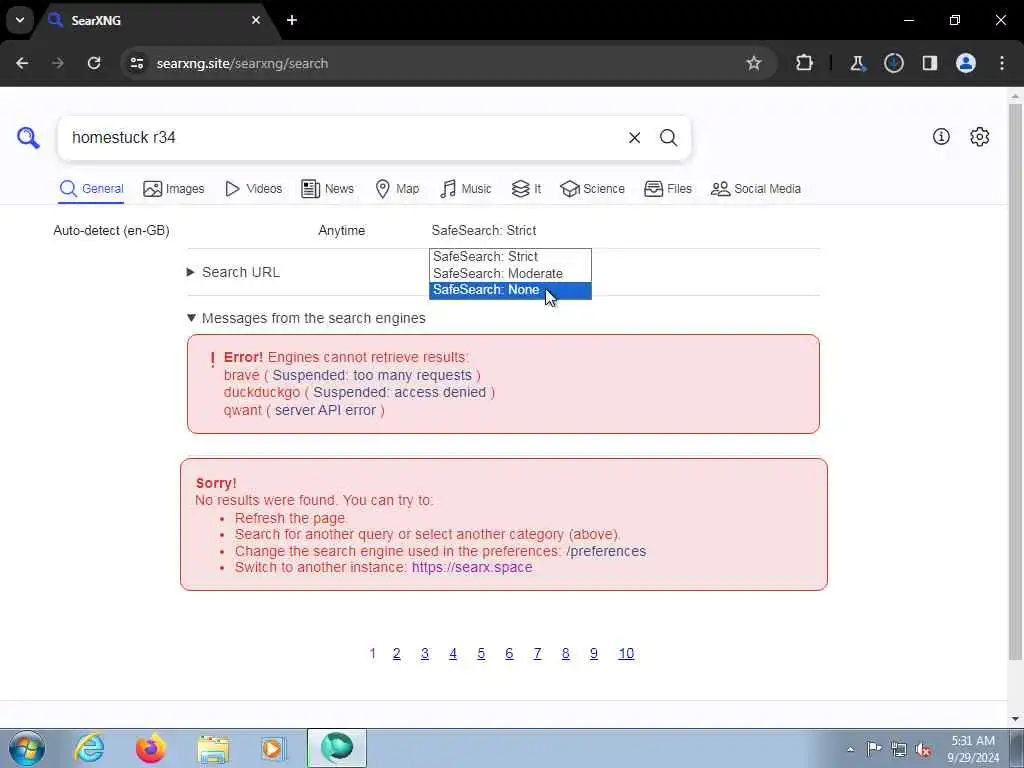Switch to Videos category tab
The width and height of the screenshot is (1024, 768).
(x=253, y=189)
